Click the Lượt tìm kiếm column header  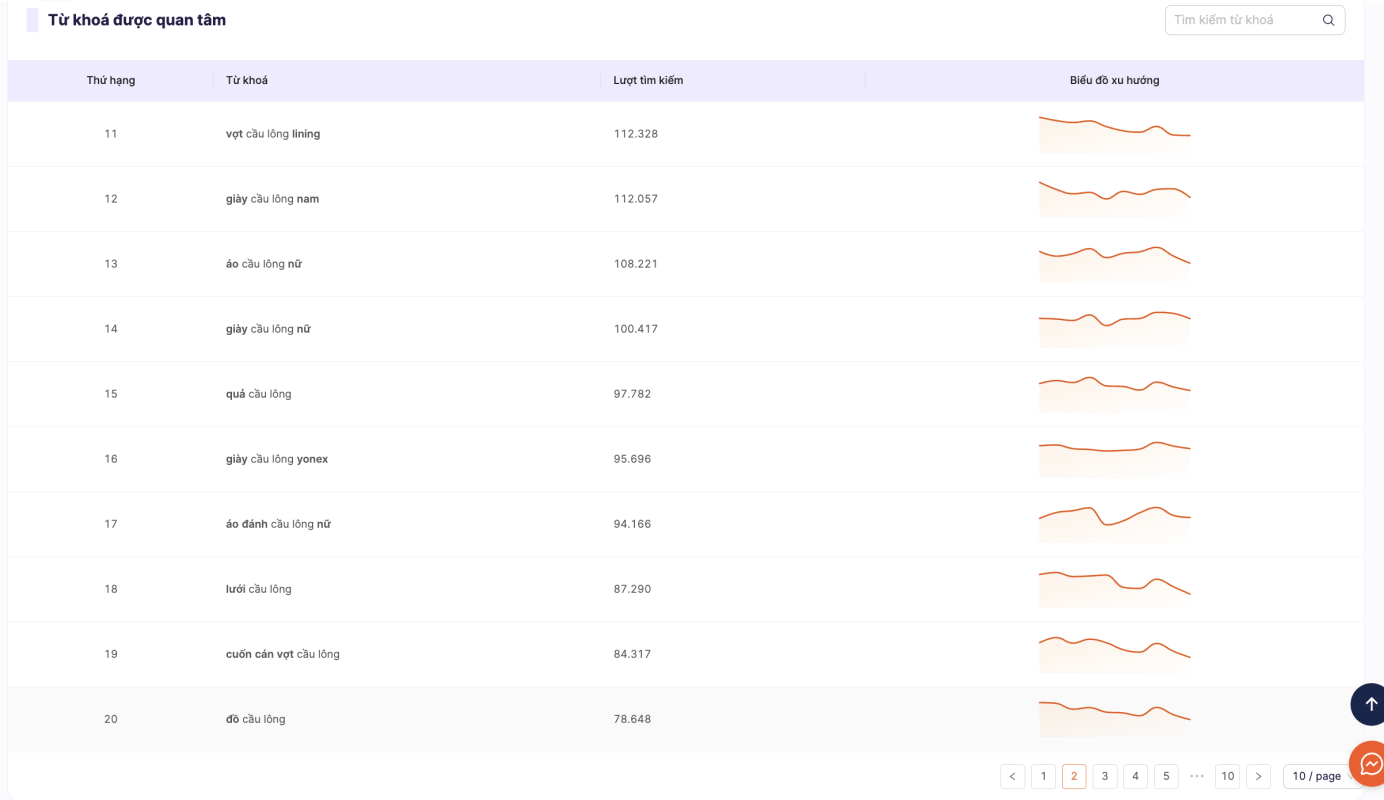click(648, 80)
